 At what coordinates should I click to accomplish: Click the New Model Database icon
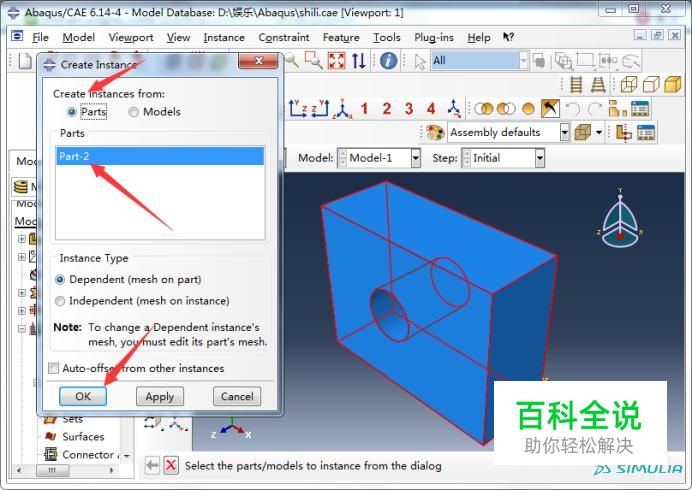click(25, 60)
